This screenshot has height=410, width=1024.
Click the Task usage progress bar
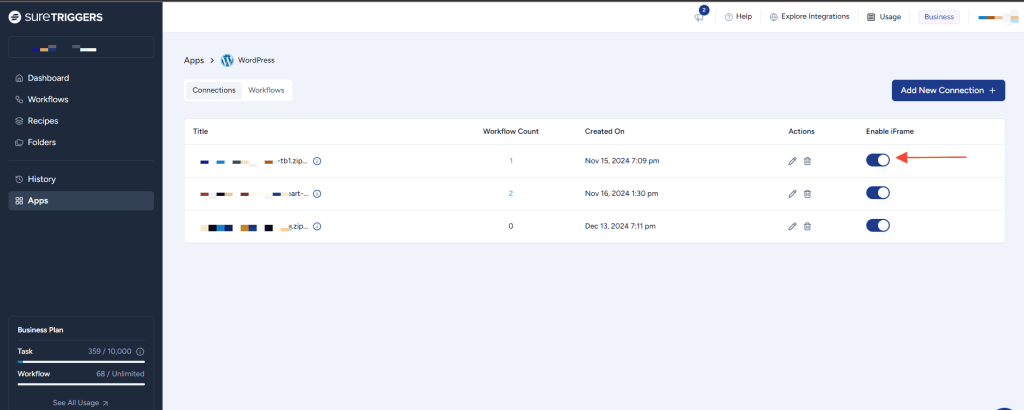click(x=81, y=362)
